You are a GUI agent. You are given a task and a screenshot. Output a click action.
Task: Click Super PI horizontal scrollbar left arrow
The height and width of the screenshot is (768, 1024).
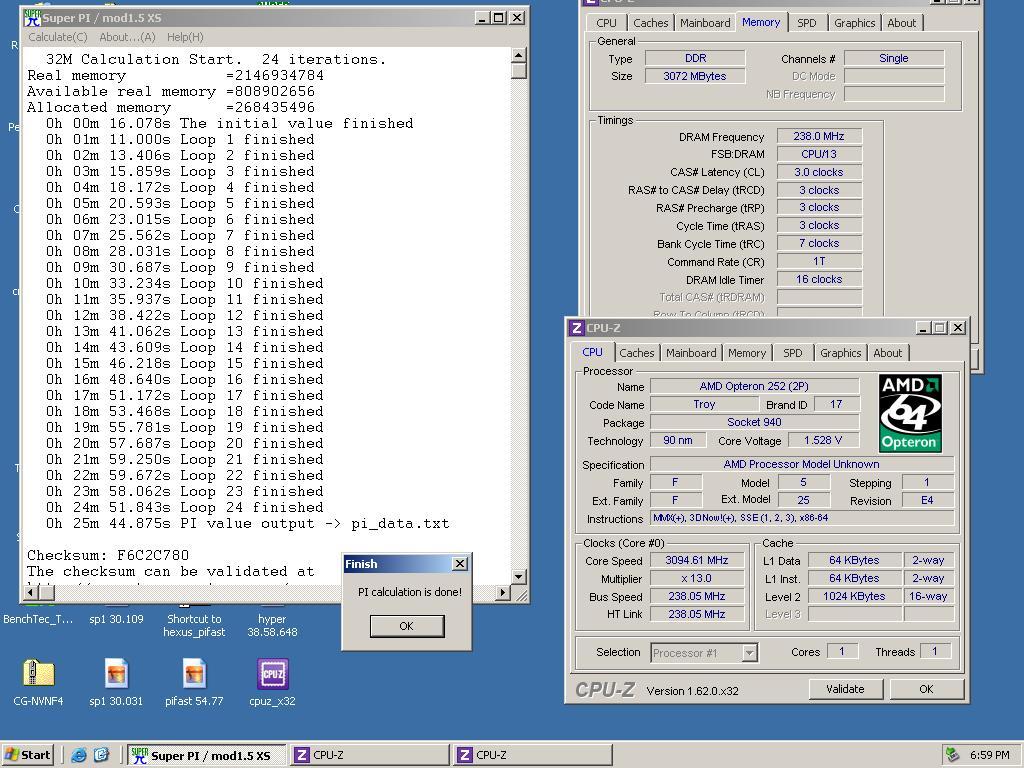click(31, 592)
